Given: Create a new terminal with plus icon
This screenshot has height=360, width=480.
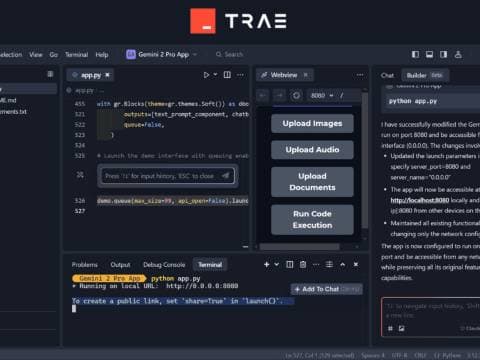Looking at the screenshot, I should (x=267, y=264).
